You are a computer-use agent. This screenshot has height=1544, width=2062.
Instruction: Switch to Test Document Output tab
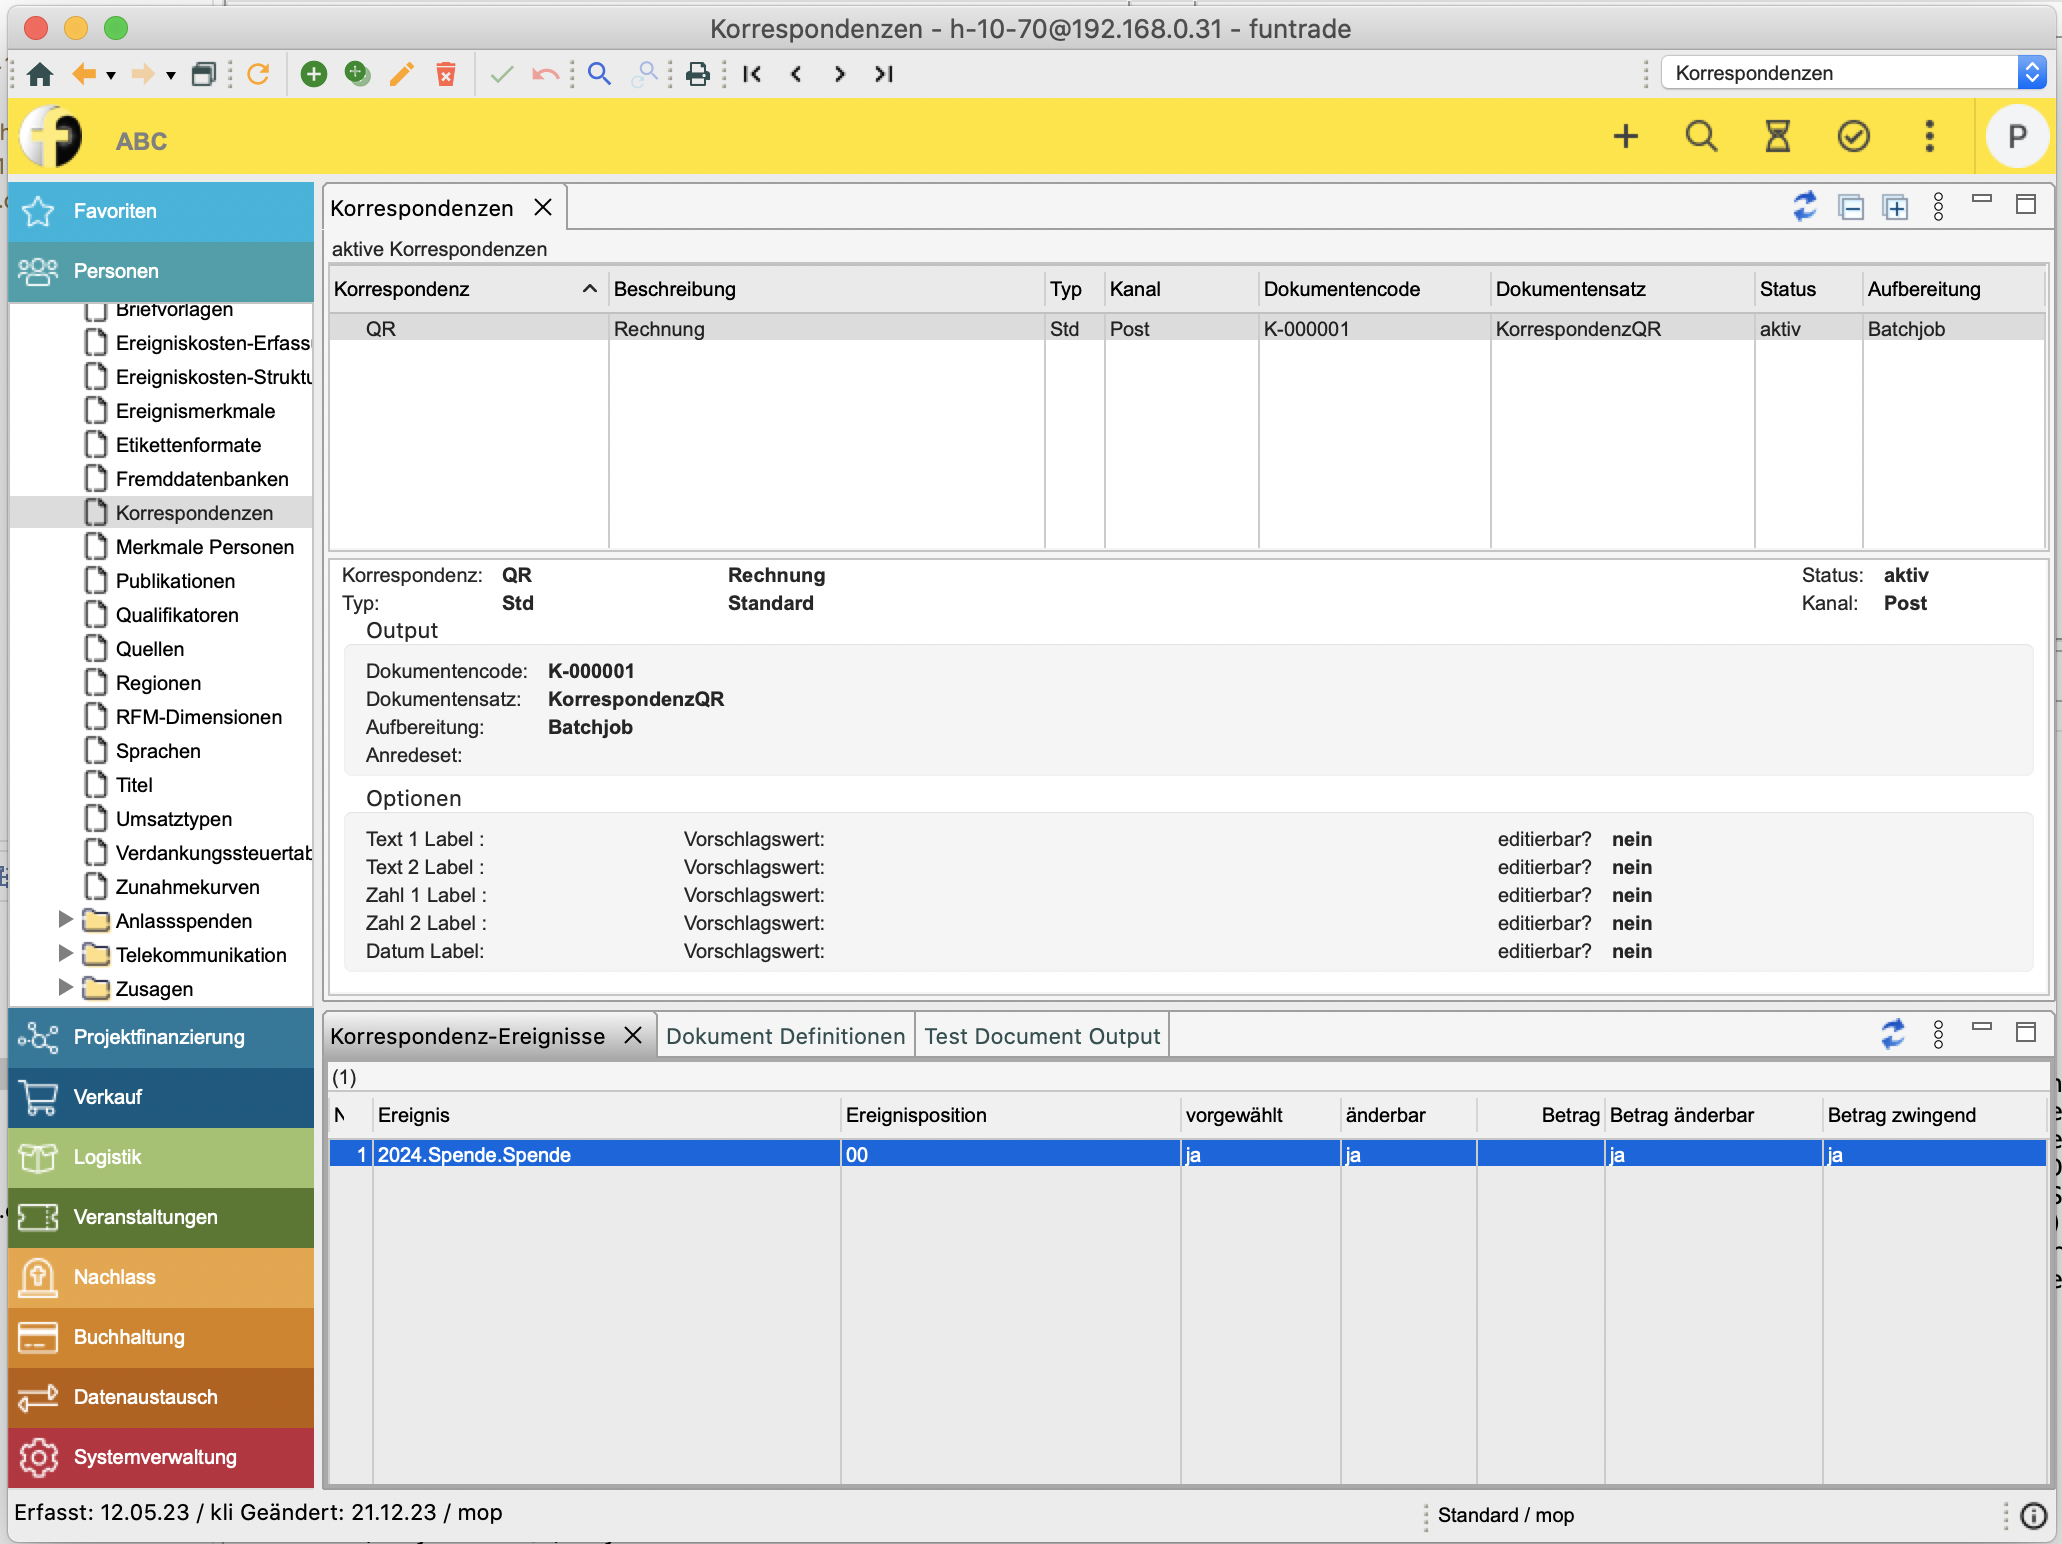click(1042, 1036)
